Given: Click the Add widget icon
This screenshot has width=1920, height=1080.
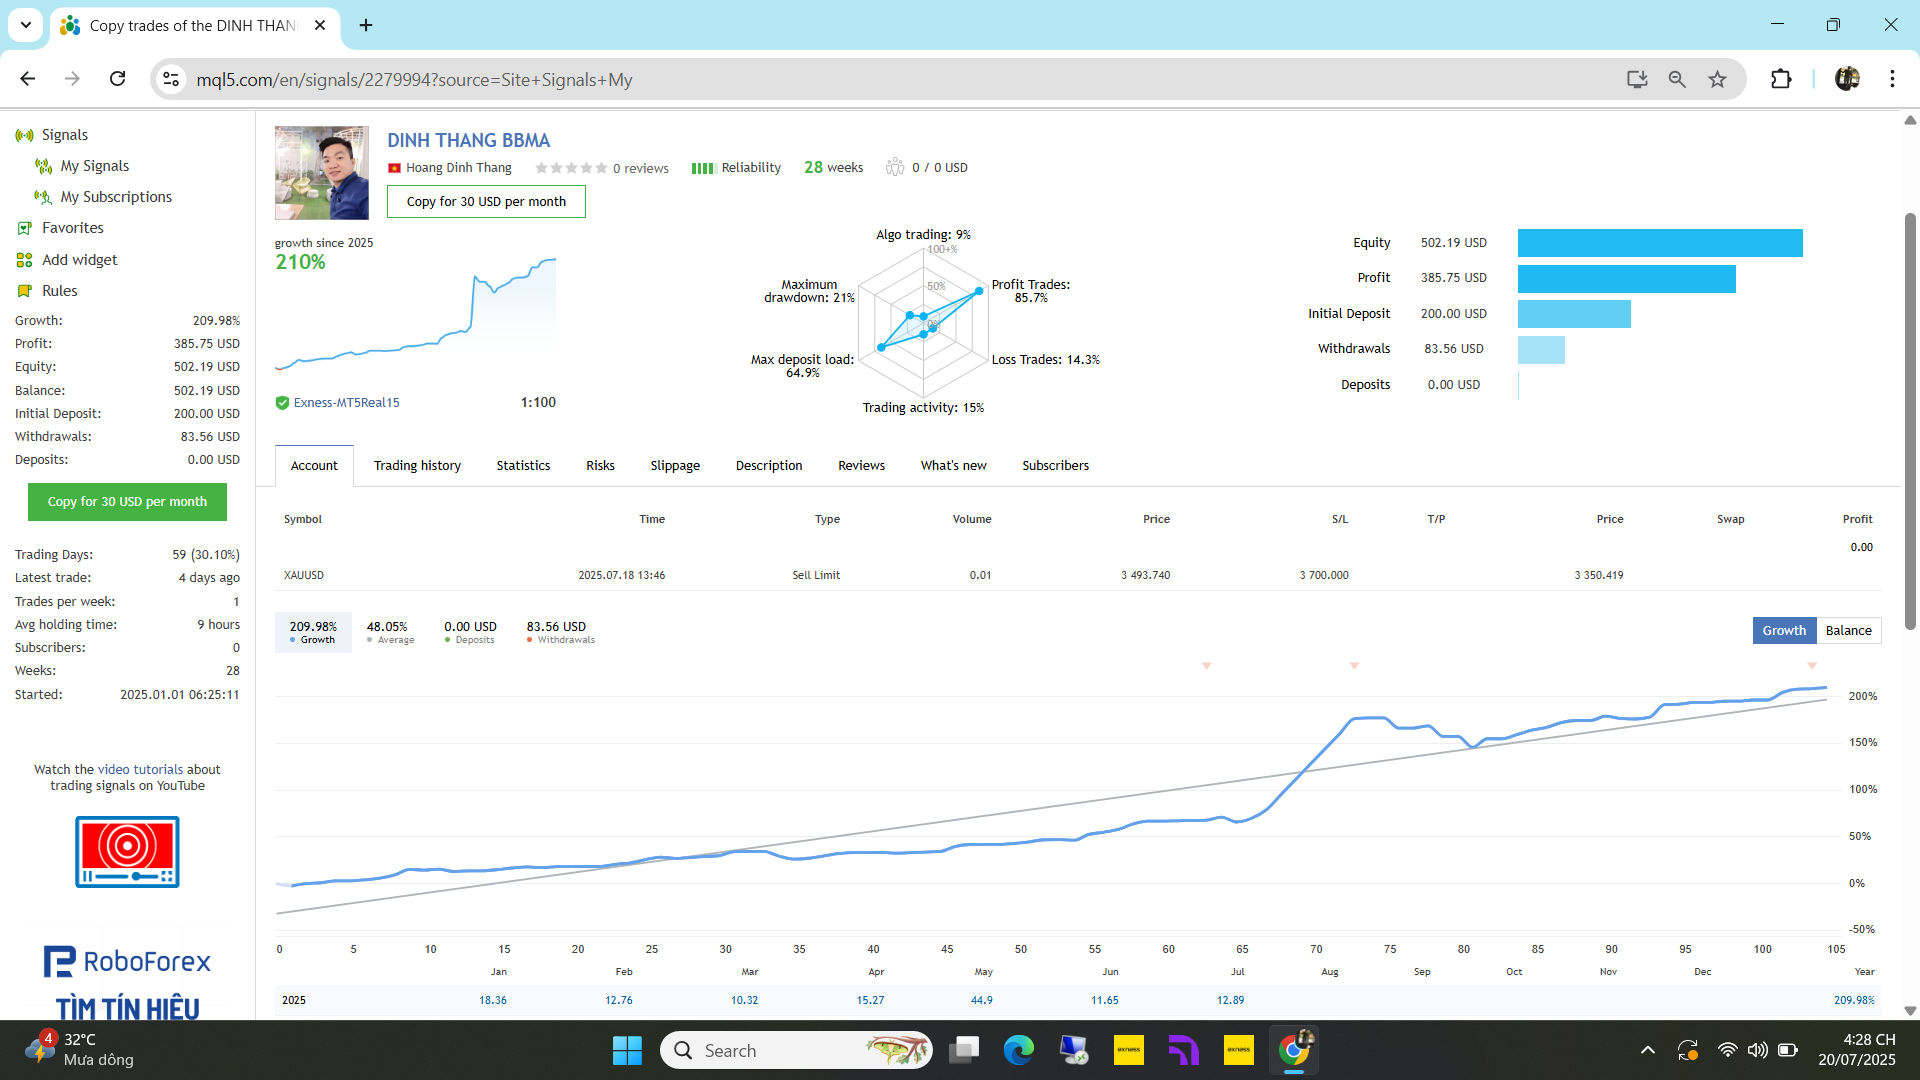Looking at the screenshot, I should (x=24, y=260).
